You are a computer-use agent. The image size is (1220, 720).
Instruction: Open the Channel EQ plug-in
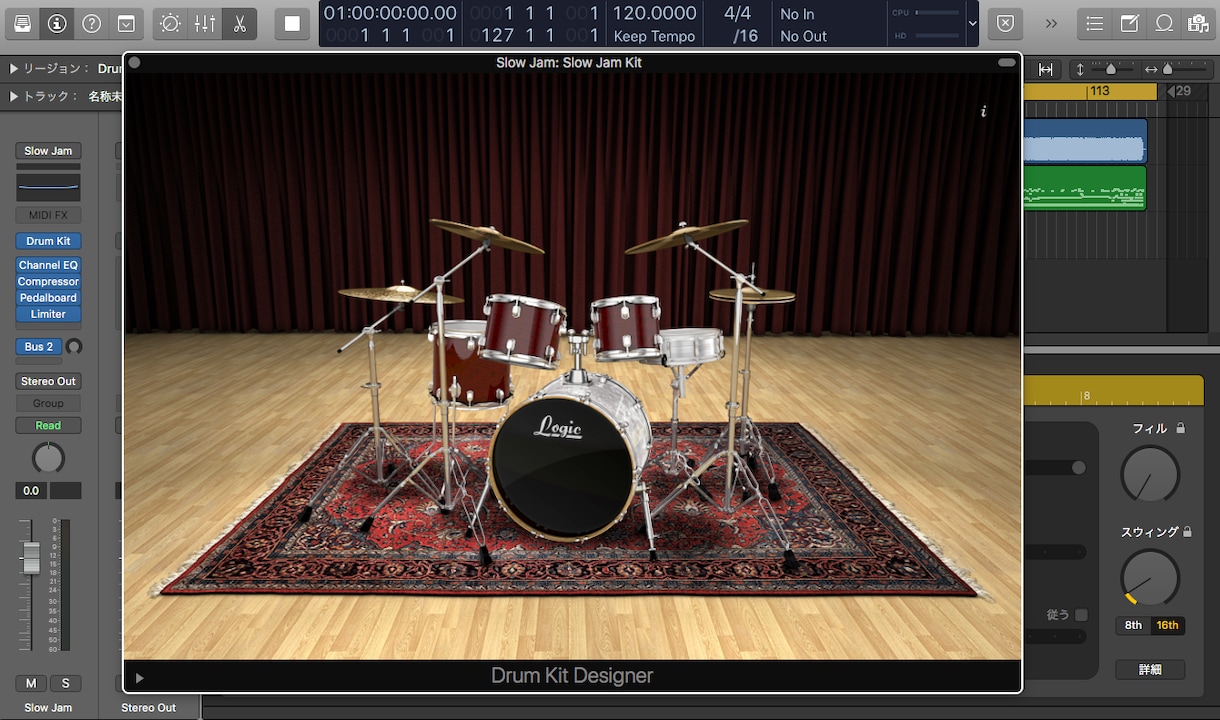(48, 265)
